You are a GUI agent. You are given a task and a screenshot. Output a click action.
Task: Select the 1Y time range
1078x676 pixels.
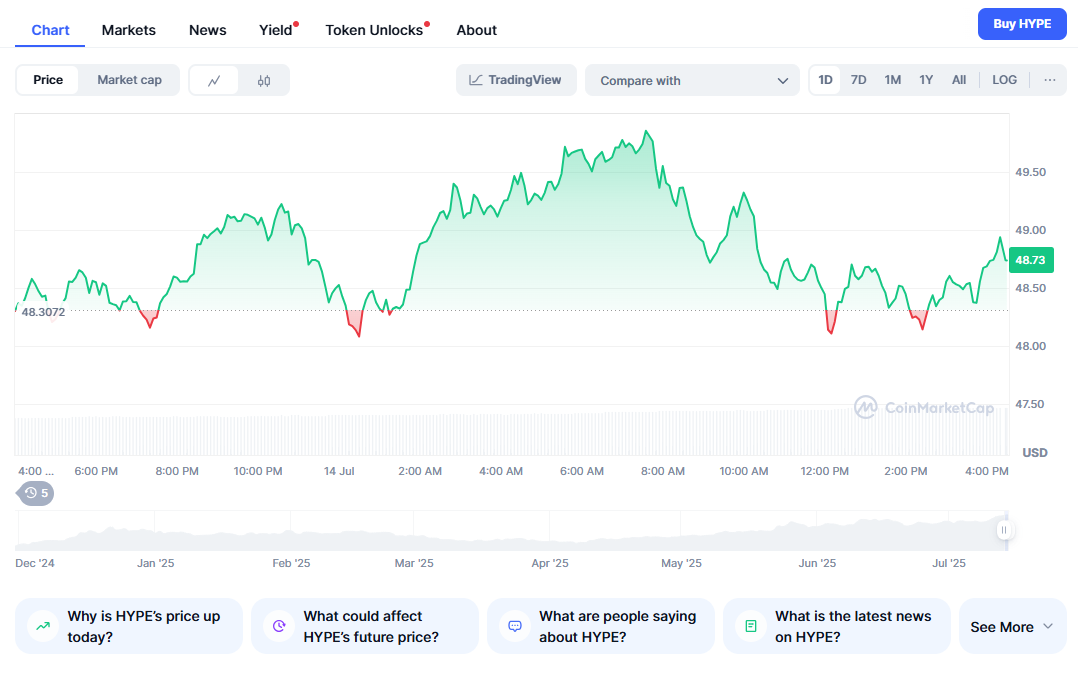[x=926, y=80]
